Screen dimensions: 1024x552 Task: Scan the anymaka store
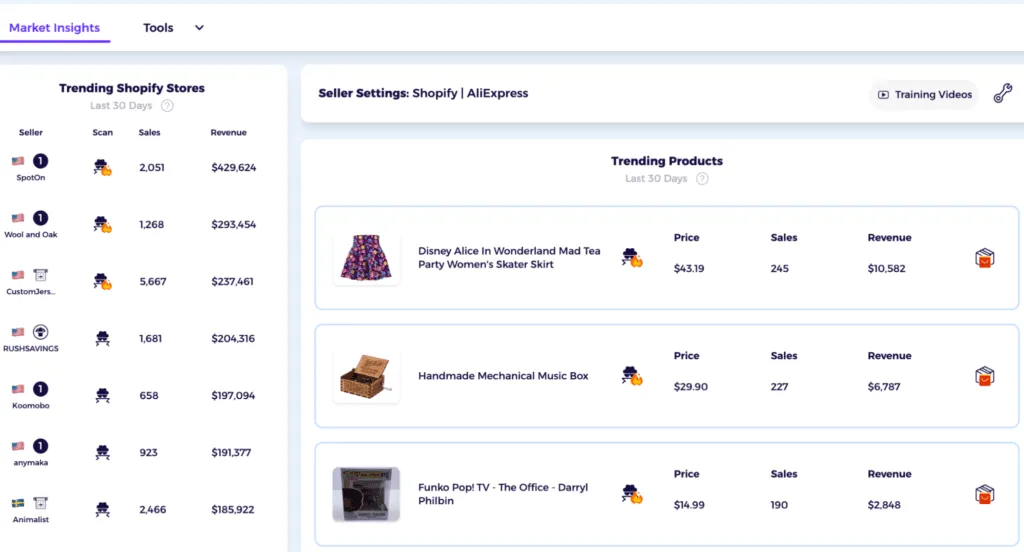pyautogui.click(x=102, y=452)
